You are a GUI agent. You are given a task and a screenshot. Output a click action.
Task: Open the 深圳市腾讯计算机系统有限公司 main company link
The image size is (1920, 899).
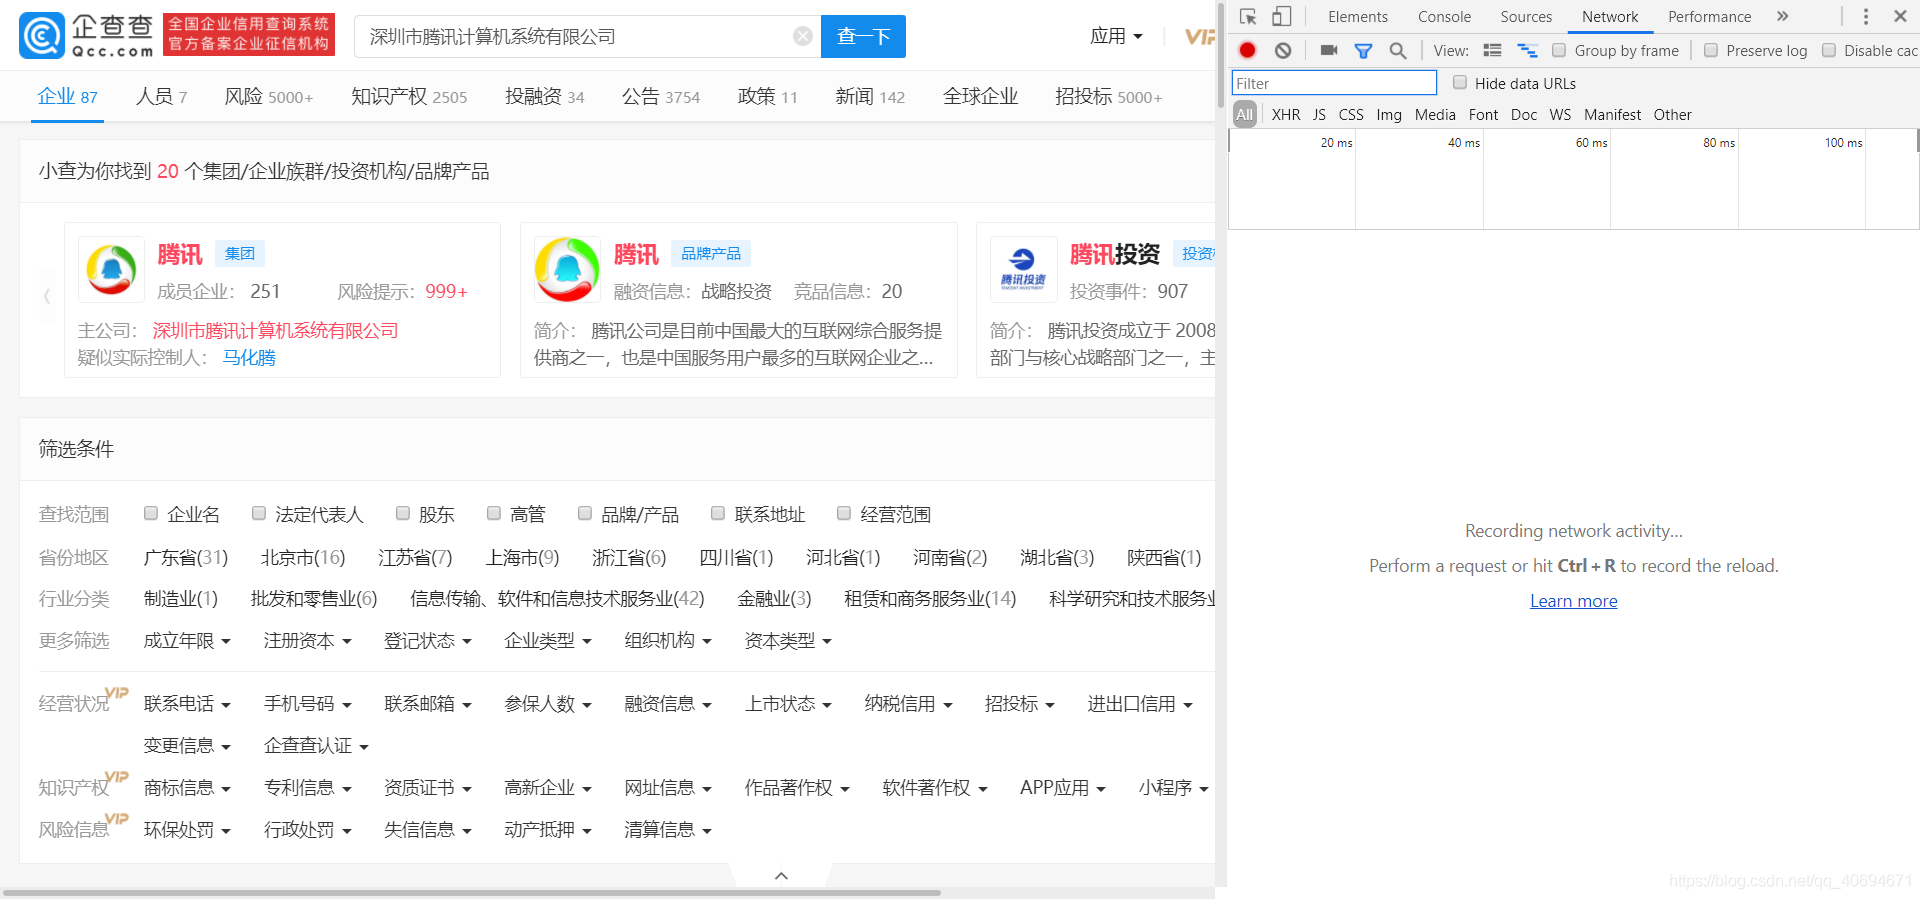275,331
